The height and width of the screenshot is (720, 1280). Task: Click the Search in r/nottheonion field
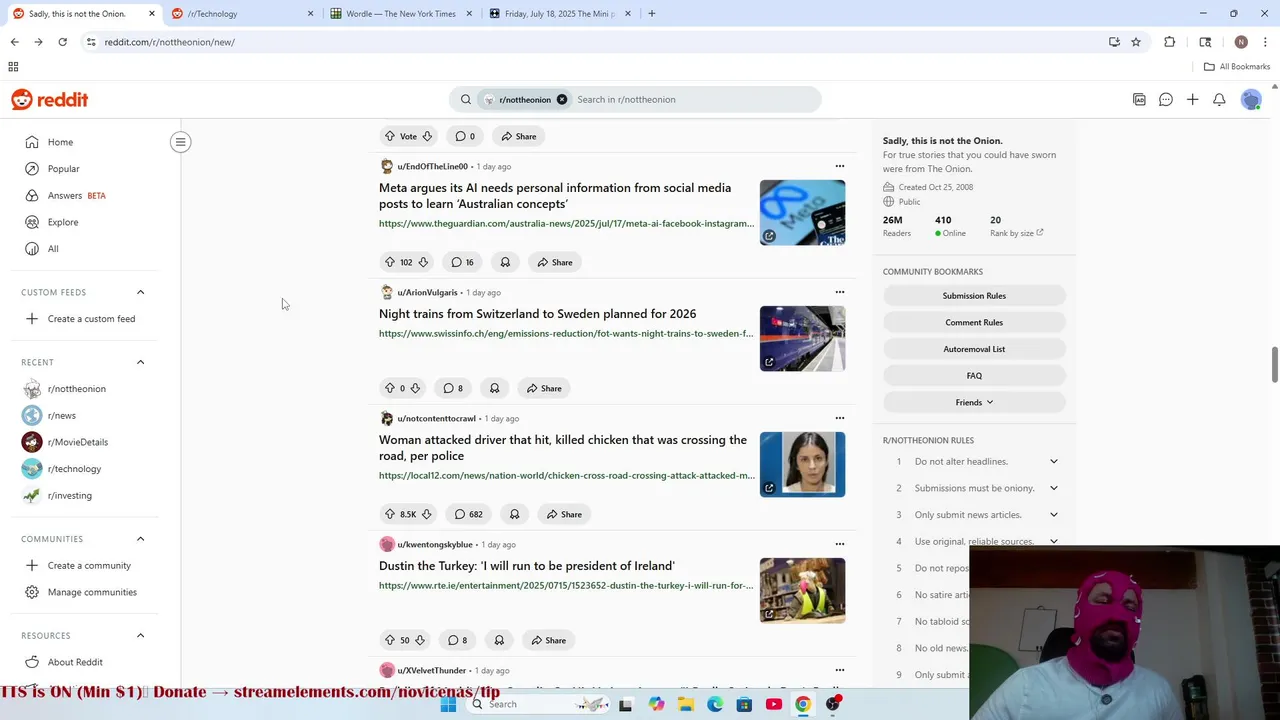695,99
